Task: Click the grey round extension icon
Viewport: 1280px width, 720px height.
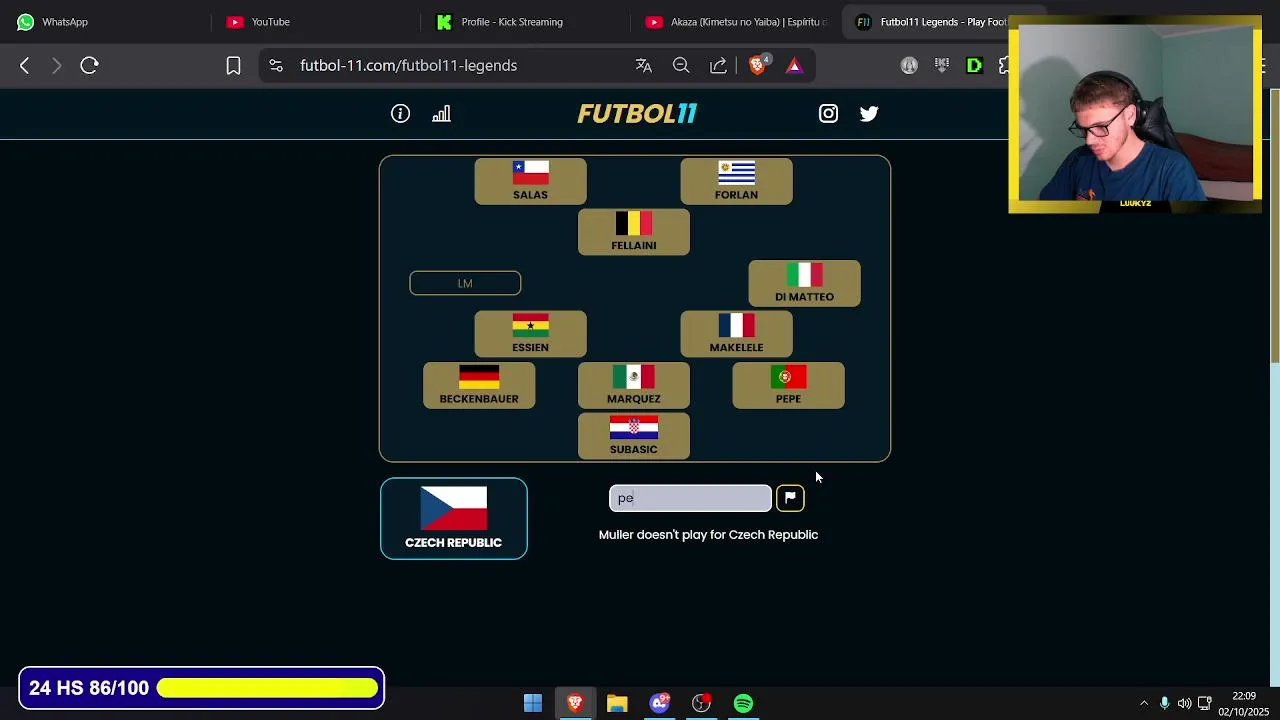Action: [909, 65]
